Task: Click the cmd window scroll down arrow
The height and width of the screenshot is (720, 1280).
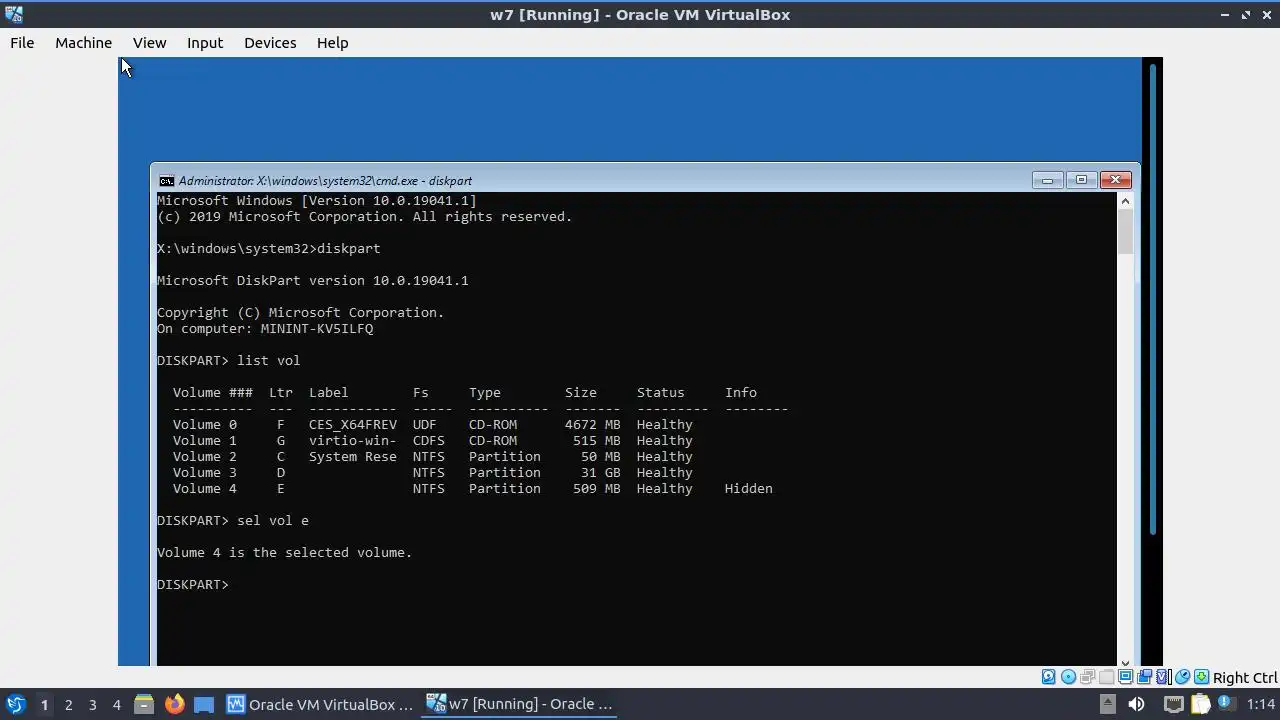Action: [1125, 662]
